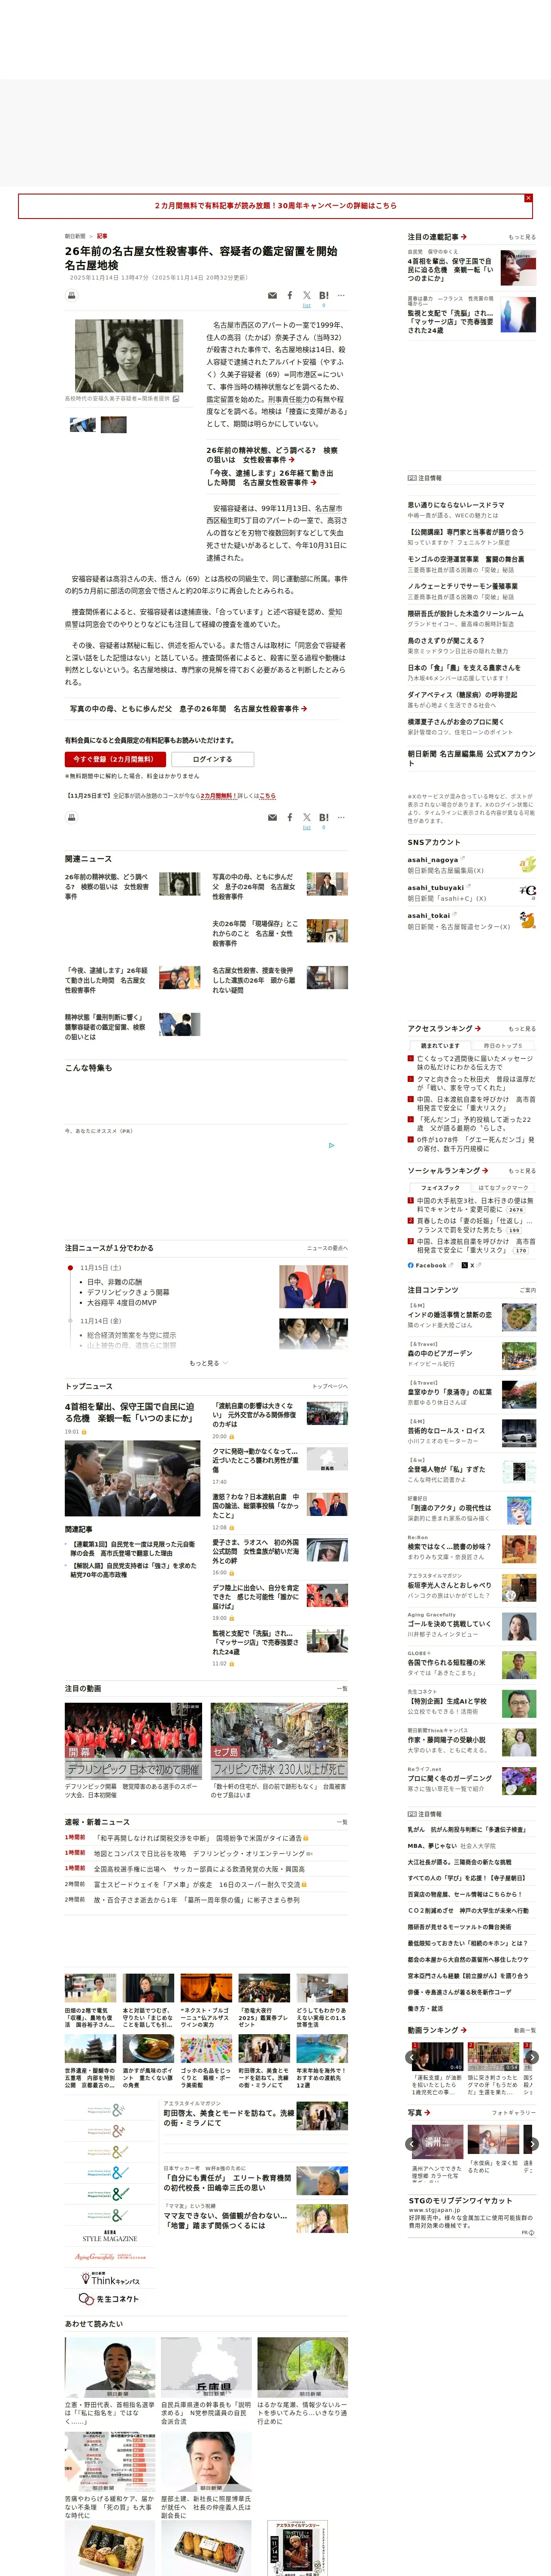Screen dimensions: 551x2576
Task: Open 注目の連載記事 もっと見る link
Action: [522, 237]
